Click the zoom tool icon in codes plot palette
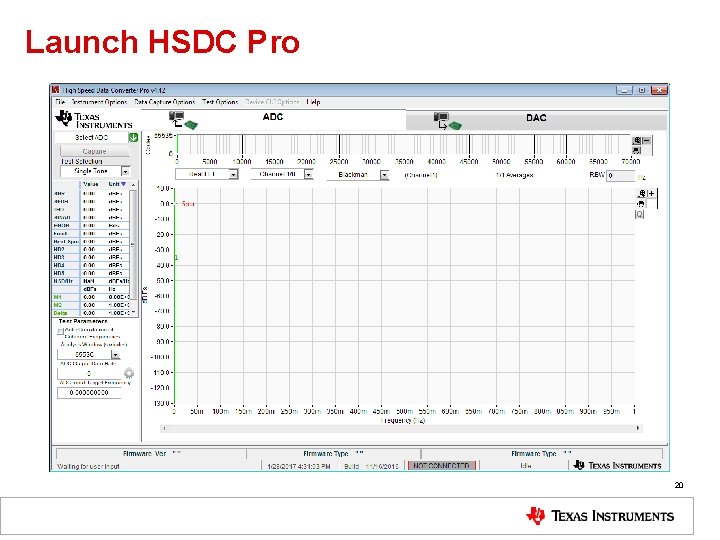The width and height of the screenshot is (720, 540). [x=637, y=141]
